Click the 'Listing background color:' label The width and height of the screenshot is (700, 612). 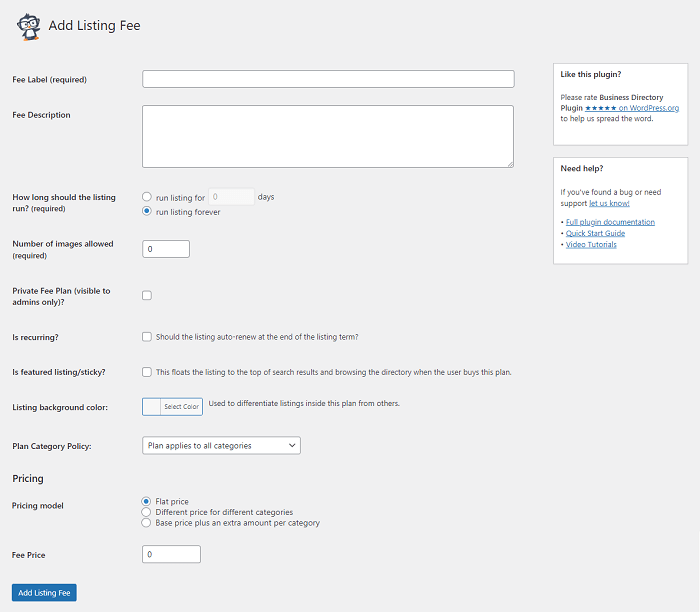pyautogui.click(x=60, y=407)
